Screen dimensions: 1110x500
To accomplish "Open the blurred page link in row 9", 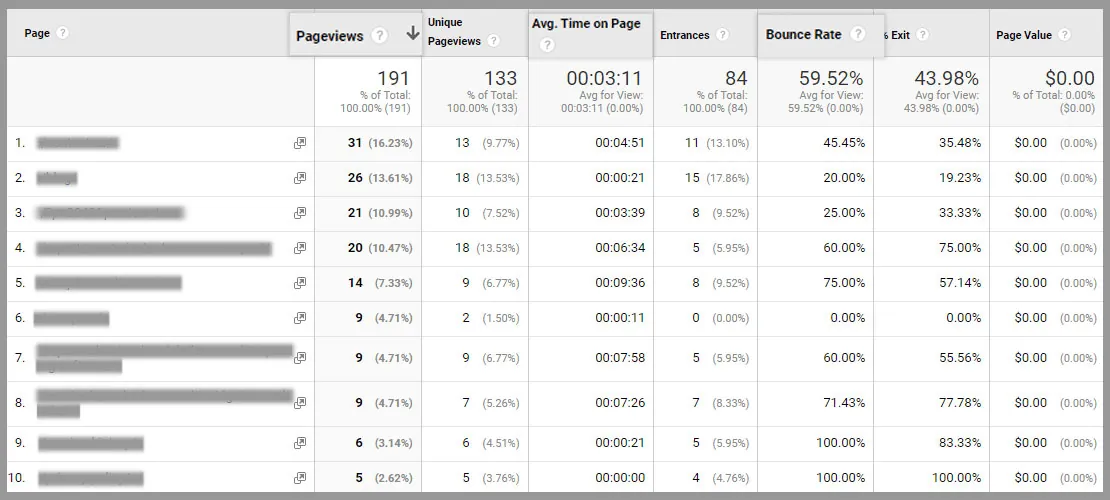I will 91,443.
